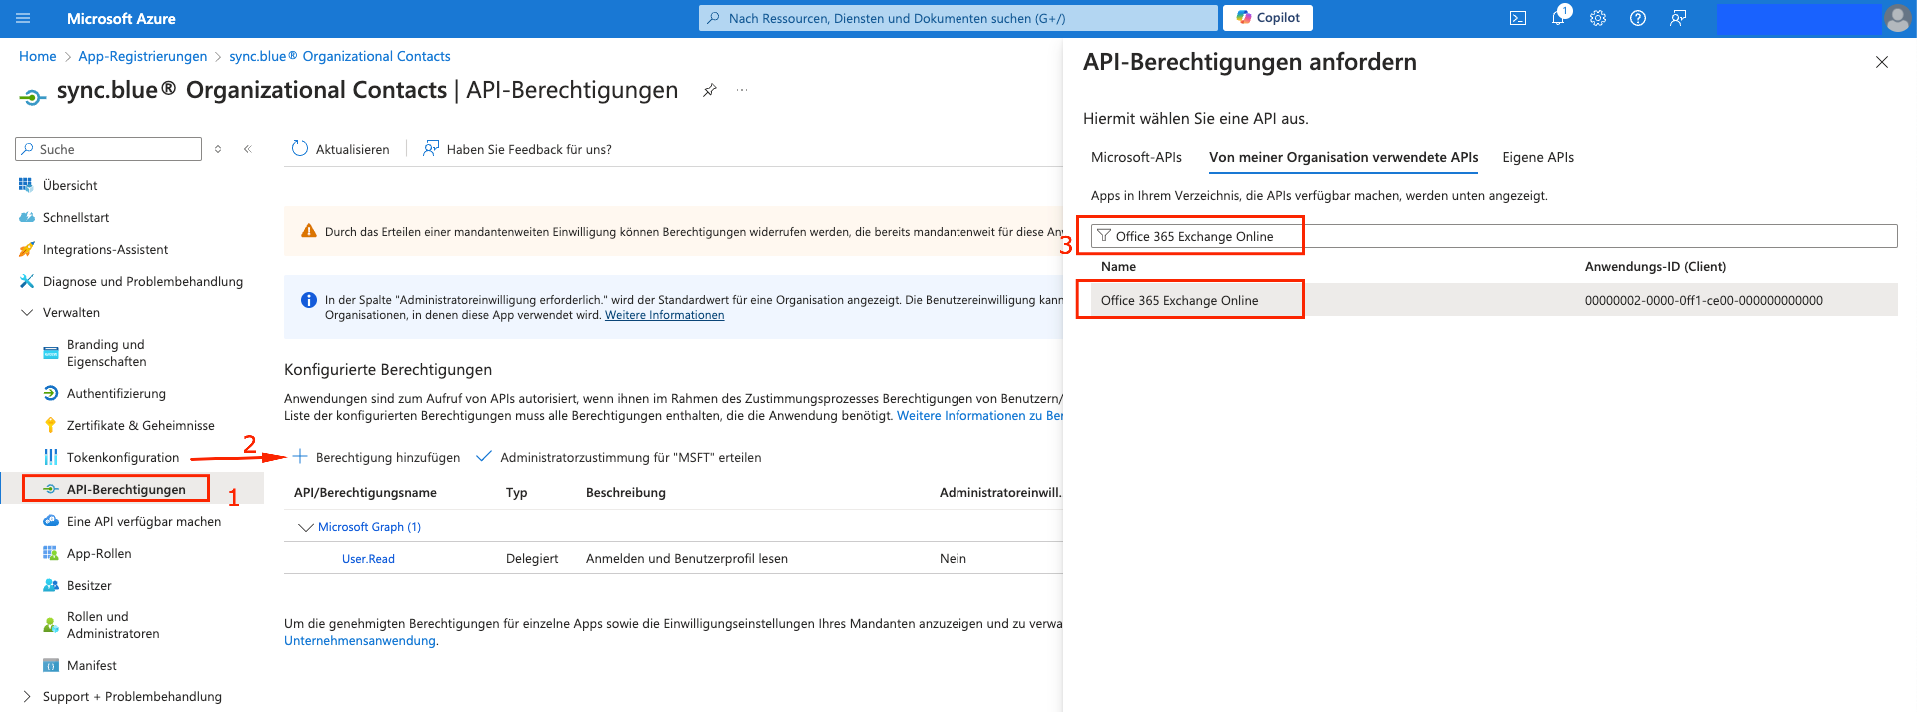Open Eine API verfügbar machen menu item

click(x=144, y=521)
